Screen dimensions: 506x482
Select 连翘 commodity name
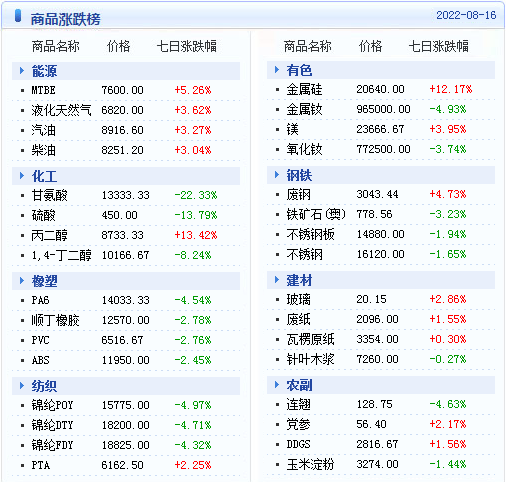click(x=298, y=404)
